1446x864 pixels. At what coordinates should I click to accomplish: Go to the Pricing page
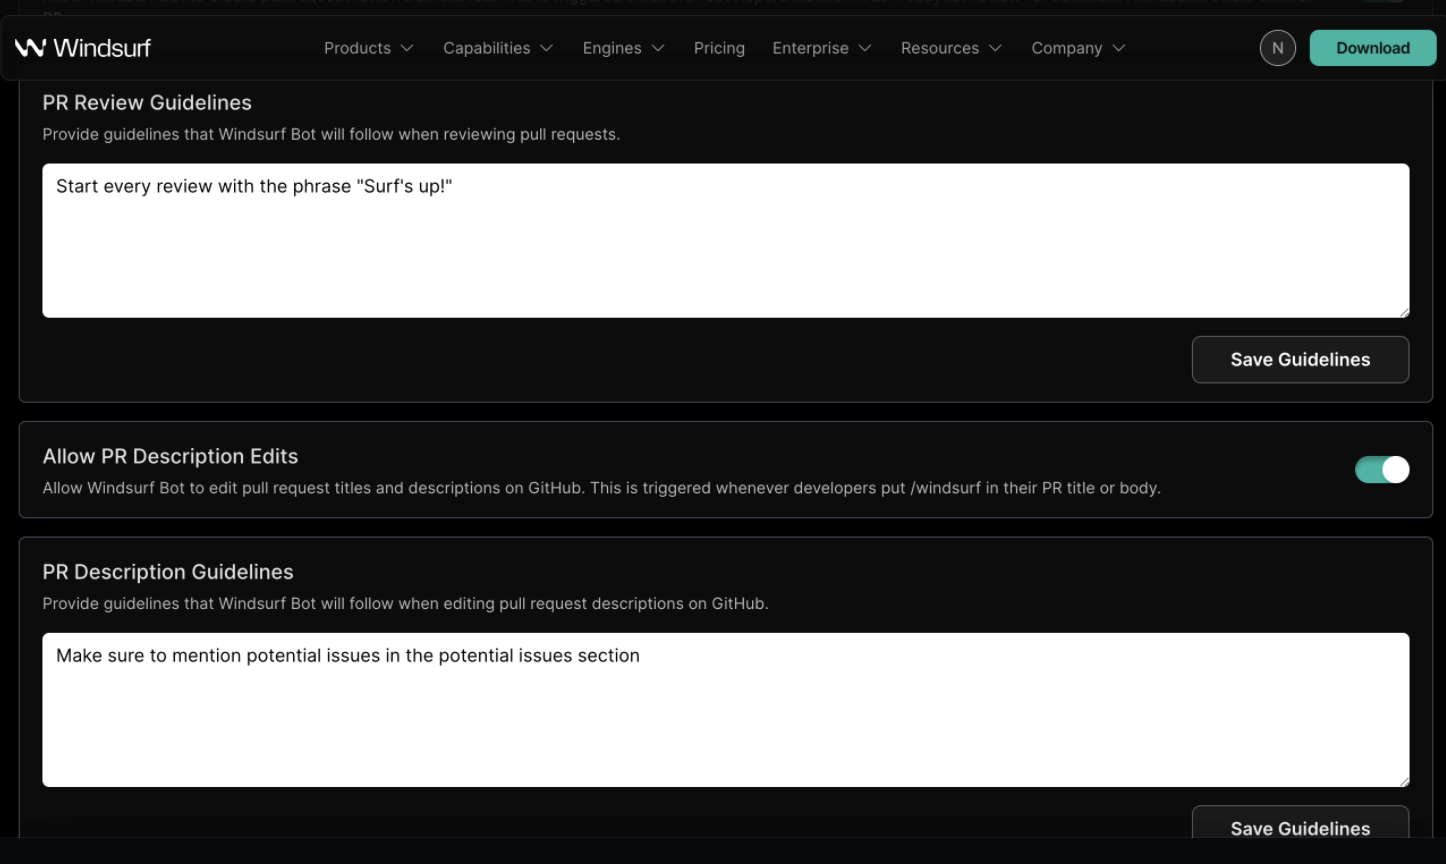click(x=719, y=48)
